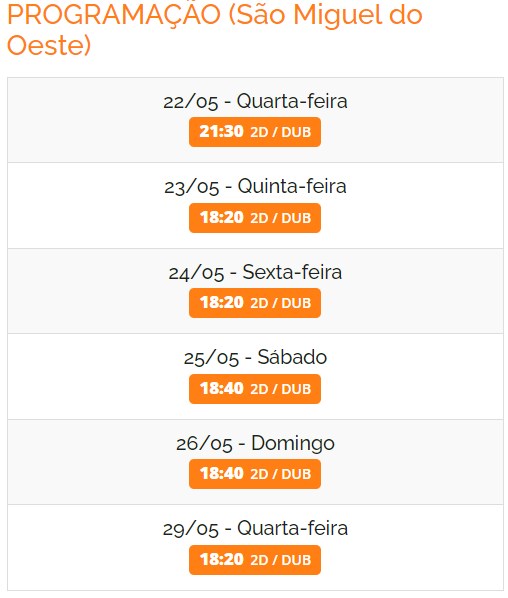Click the PROGRAMAÇÃO (São Miguel do Oeste) heading
Viewport: 508px width, 598px height.
(215, 30)
